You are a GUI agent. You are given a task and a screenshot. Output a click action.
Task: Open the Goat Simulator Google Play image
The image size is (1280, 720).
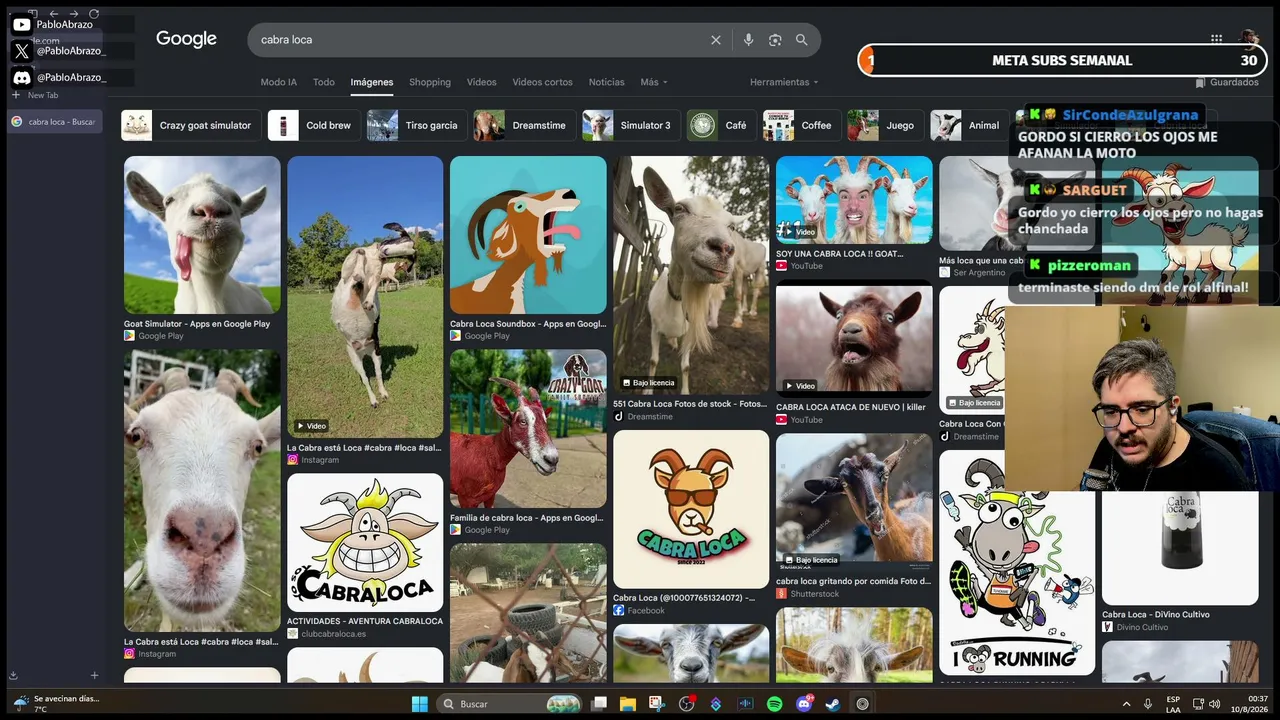(202, 235)
